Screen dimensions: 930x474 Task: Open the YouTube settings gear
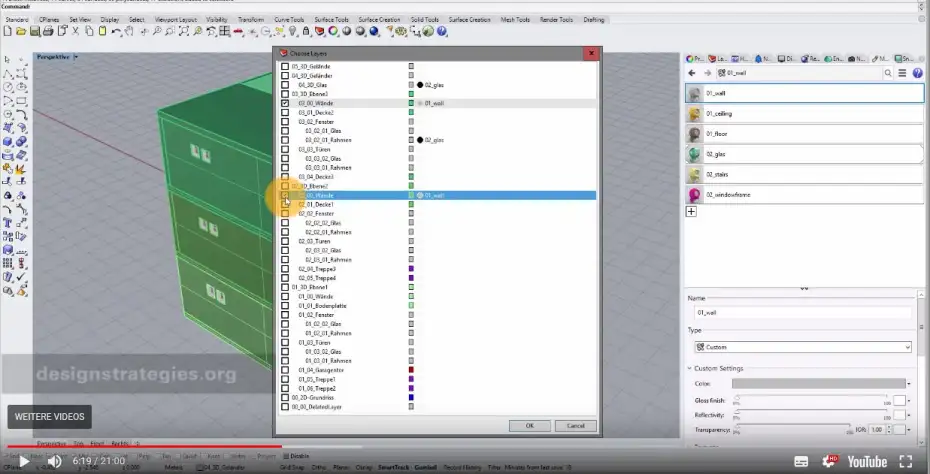point(830,462)
